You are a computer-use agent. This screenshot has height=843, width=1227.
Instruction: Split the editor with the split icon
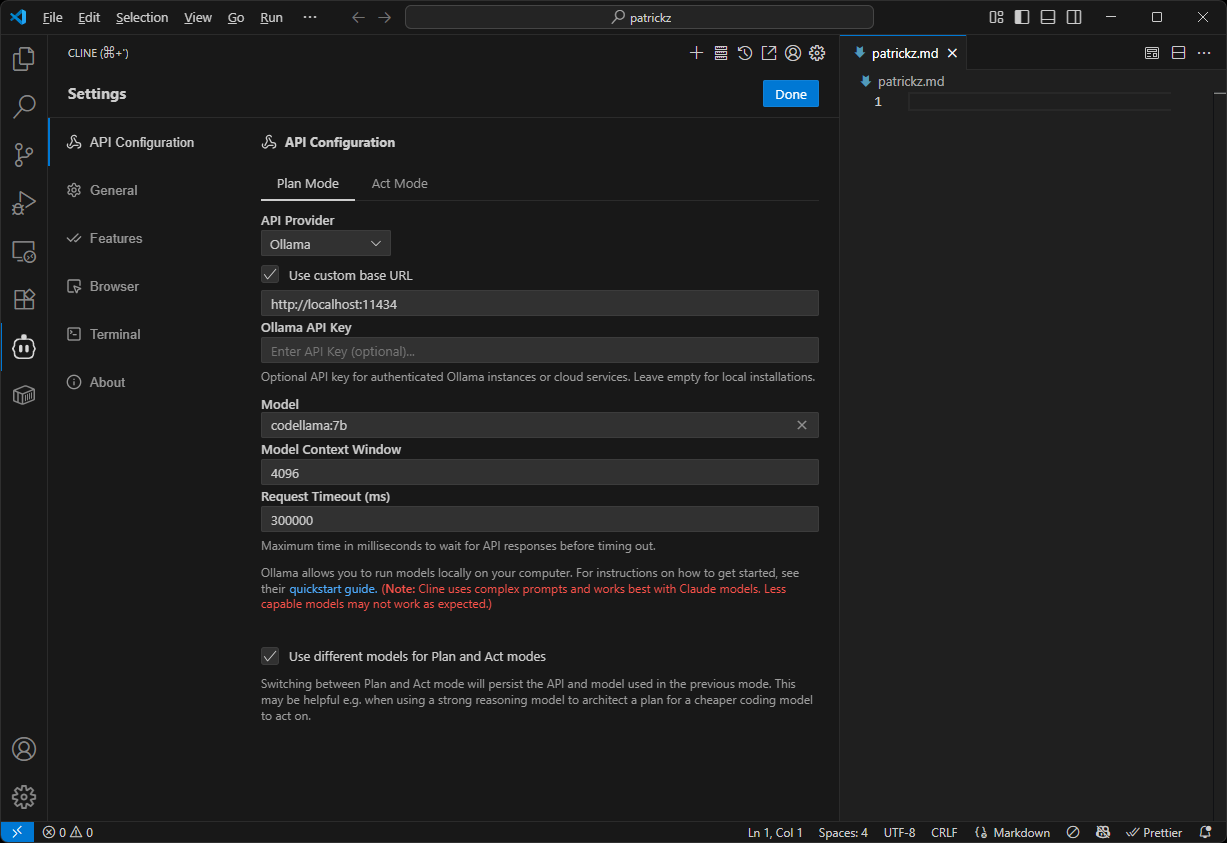click(1178, 53)
